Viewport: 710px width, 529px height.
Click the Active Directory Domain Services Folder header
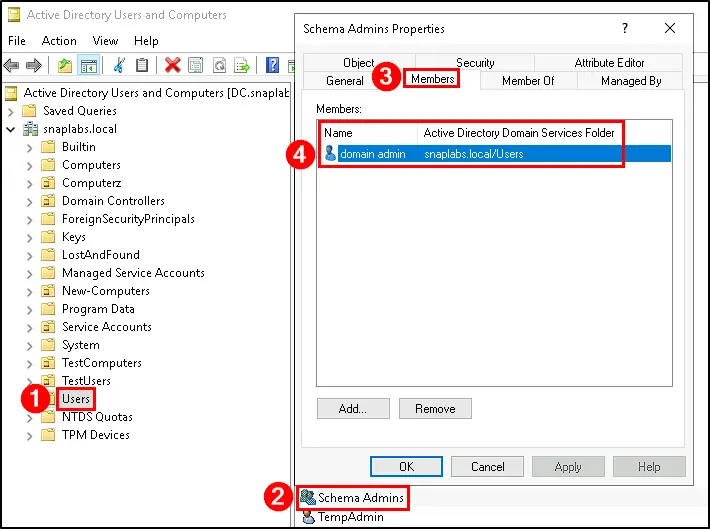[519, 133]
